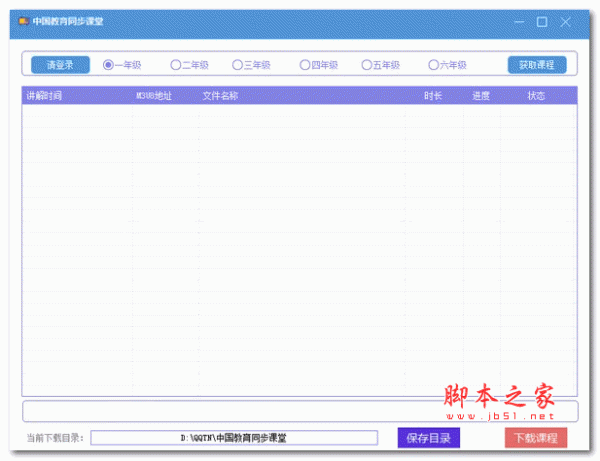600x461 pixels.
Task: Click the 保存目录 button
Action: coord(429,438)
